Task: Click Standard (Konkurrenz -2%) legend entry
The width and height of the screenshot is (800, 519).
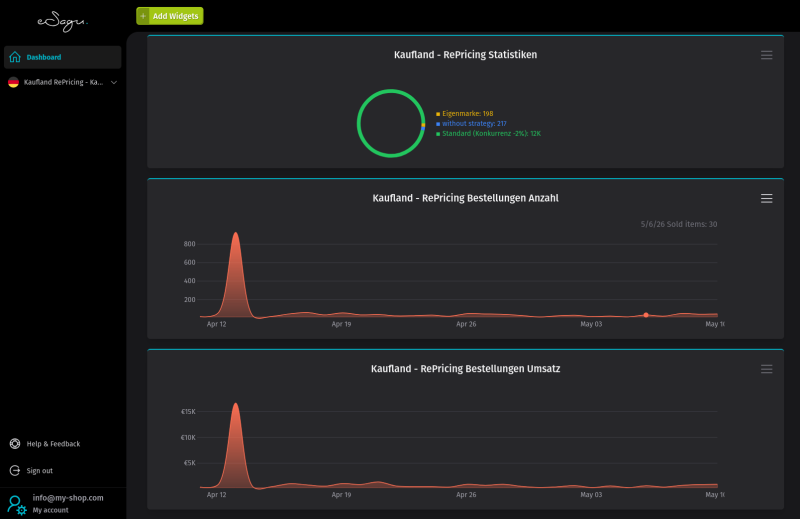Action: (x=488, y=134)
